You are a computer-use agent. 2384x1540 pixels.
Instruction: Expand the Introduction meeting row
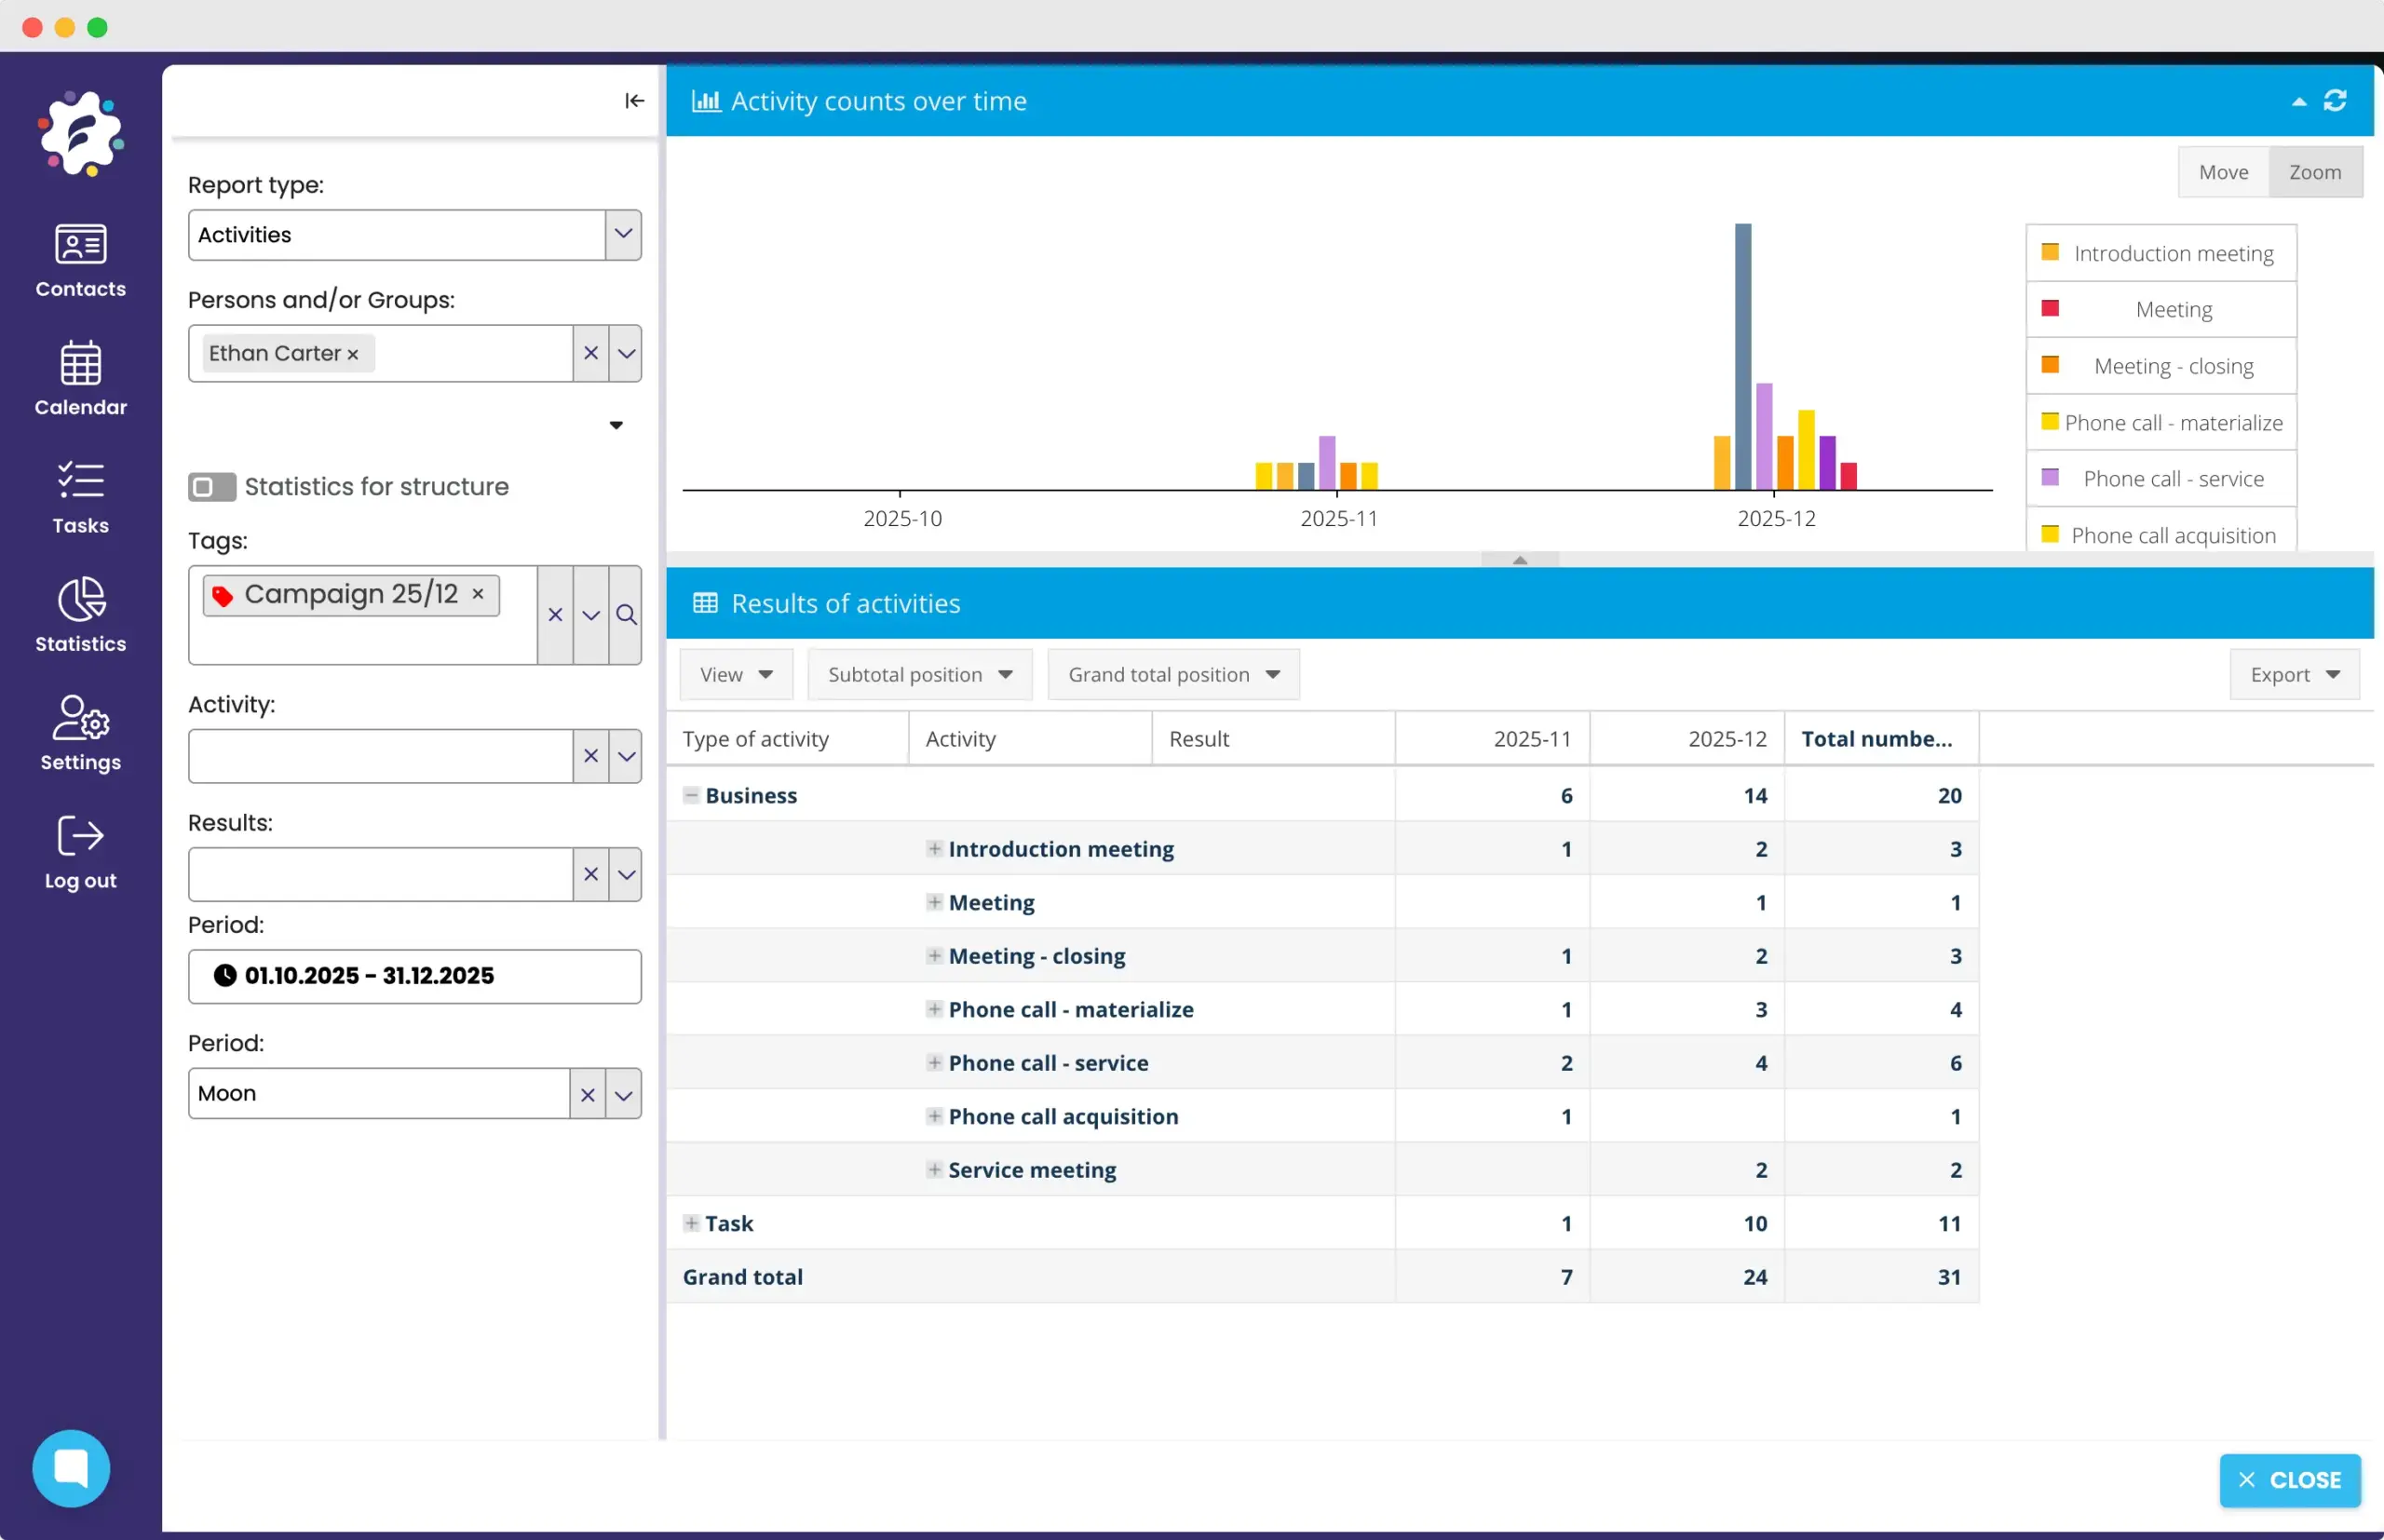pos(934,849)
